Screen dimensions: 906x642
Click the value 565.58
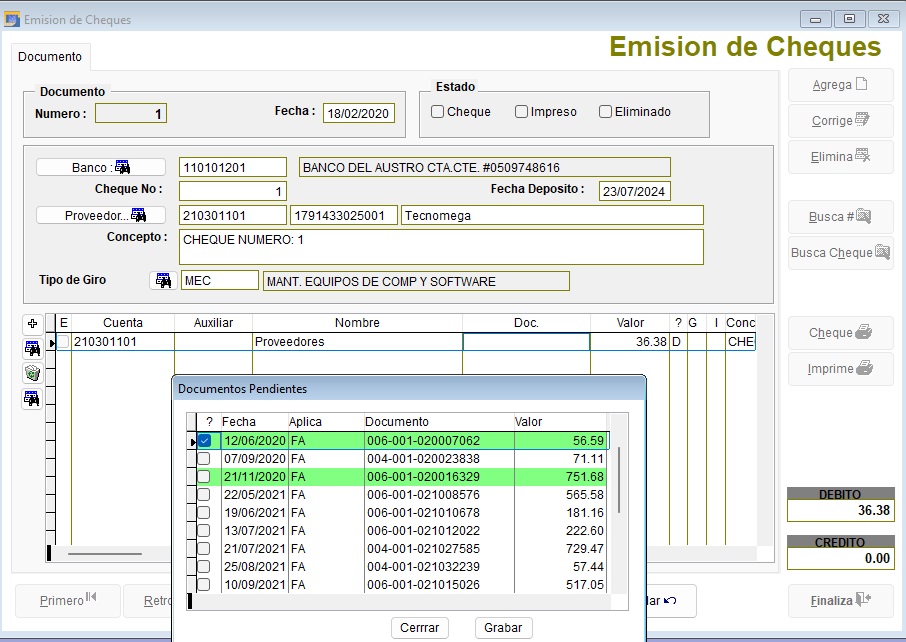click(585, 495)
